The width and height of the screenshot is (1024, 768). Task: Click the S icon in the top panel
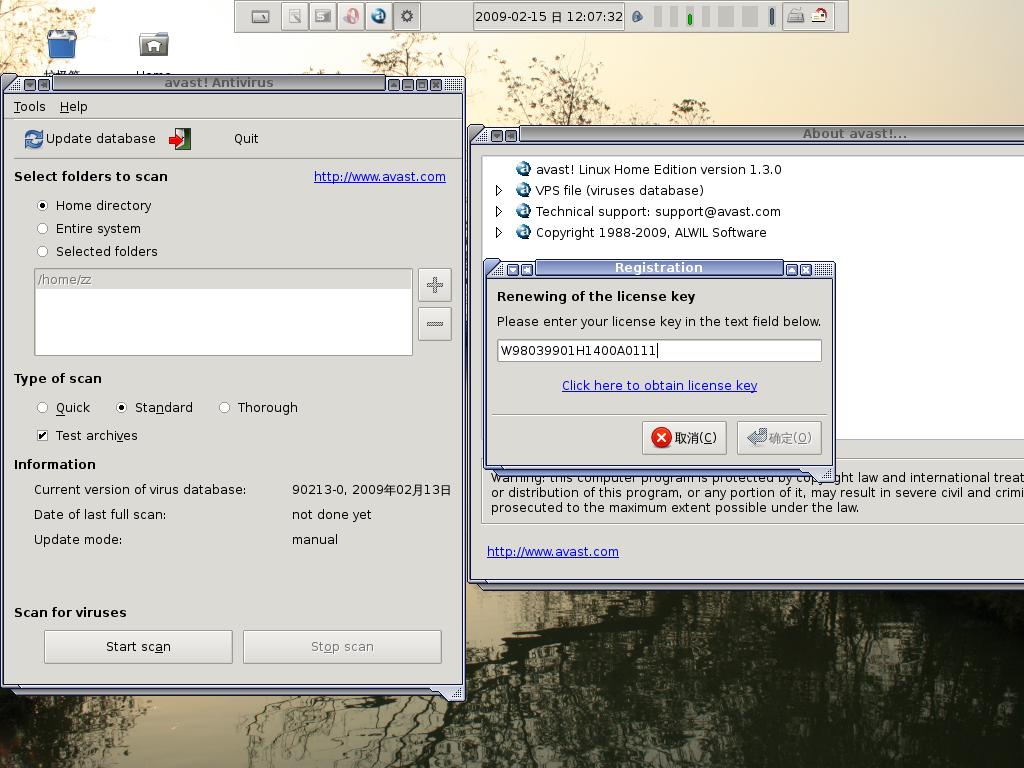pyautogui.click(x=323, y=16)
